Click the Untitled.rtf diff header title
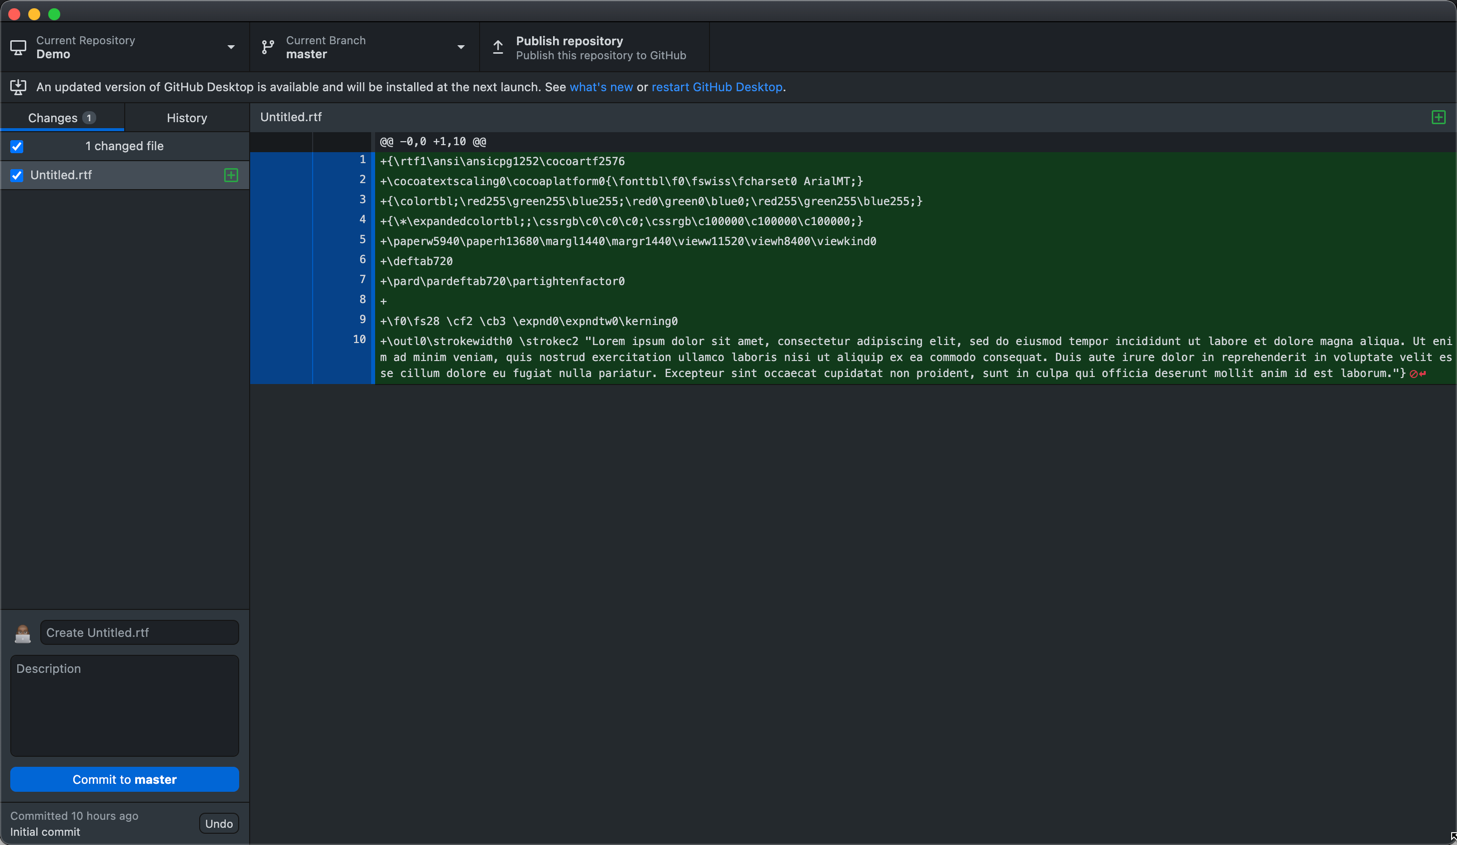This screenshot has height=845, width=1457. pos(291,117)
